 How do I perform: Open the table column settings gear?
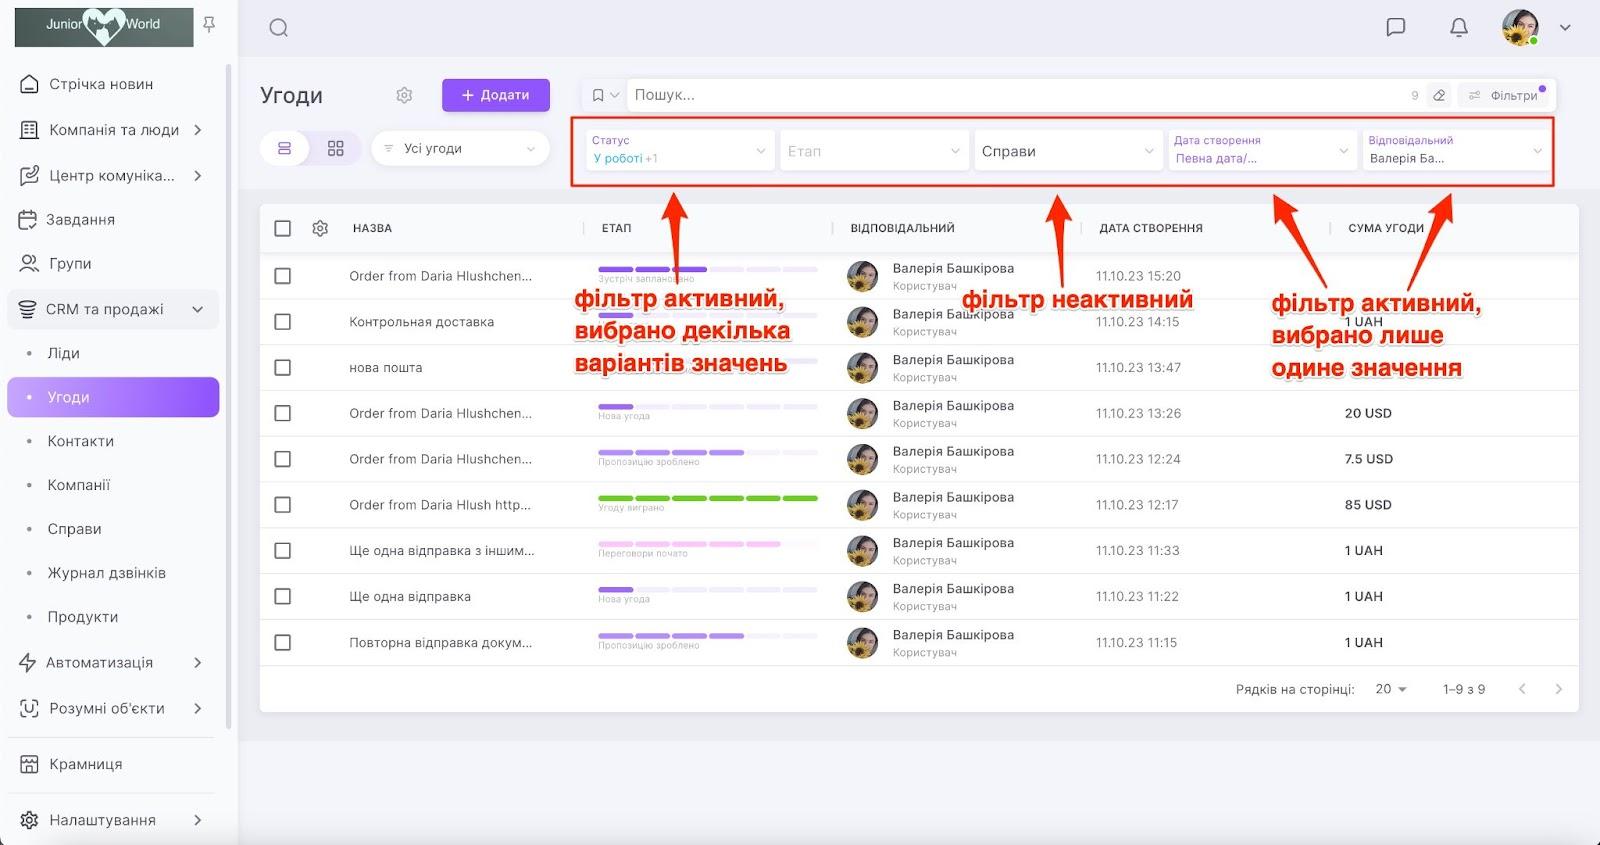click(x=320, y=228)
